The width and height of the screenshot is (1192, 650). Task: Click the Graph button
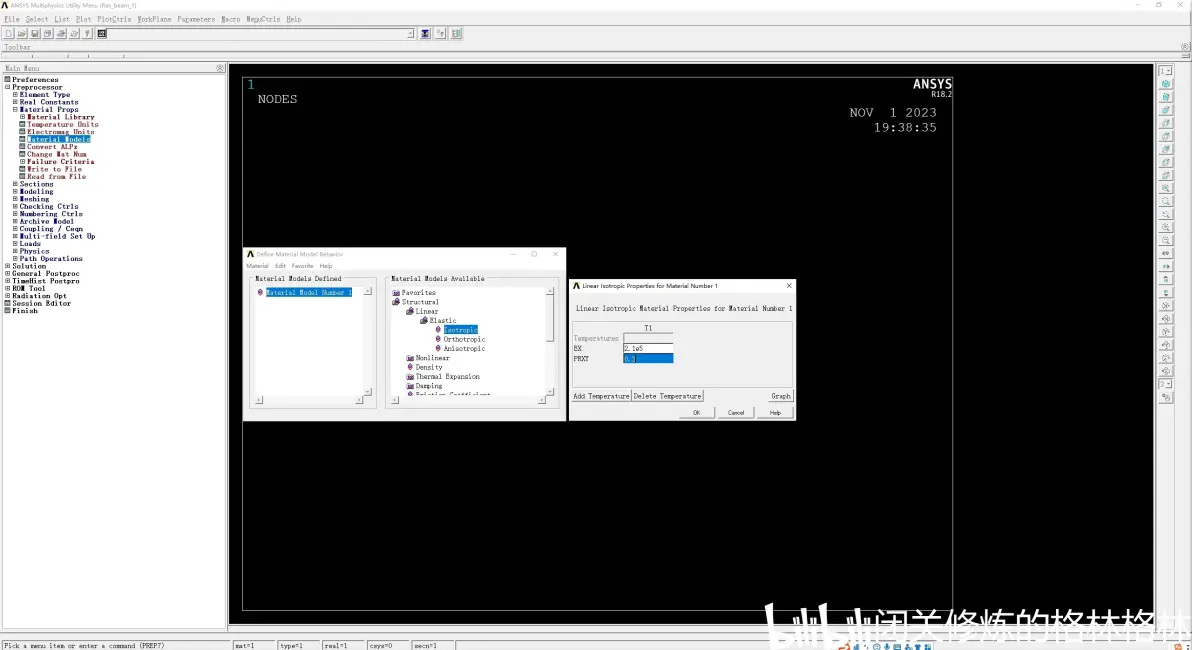(781, 396)
